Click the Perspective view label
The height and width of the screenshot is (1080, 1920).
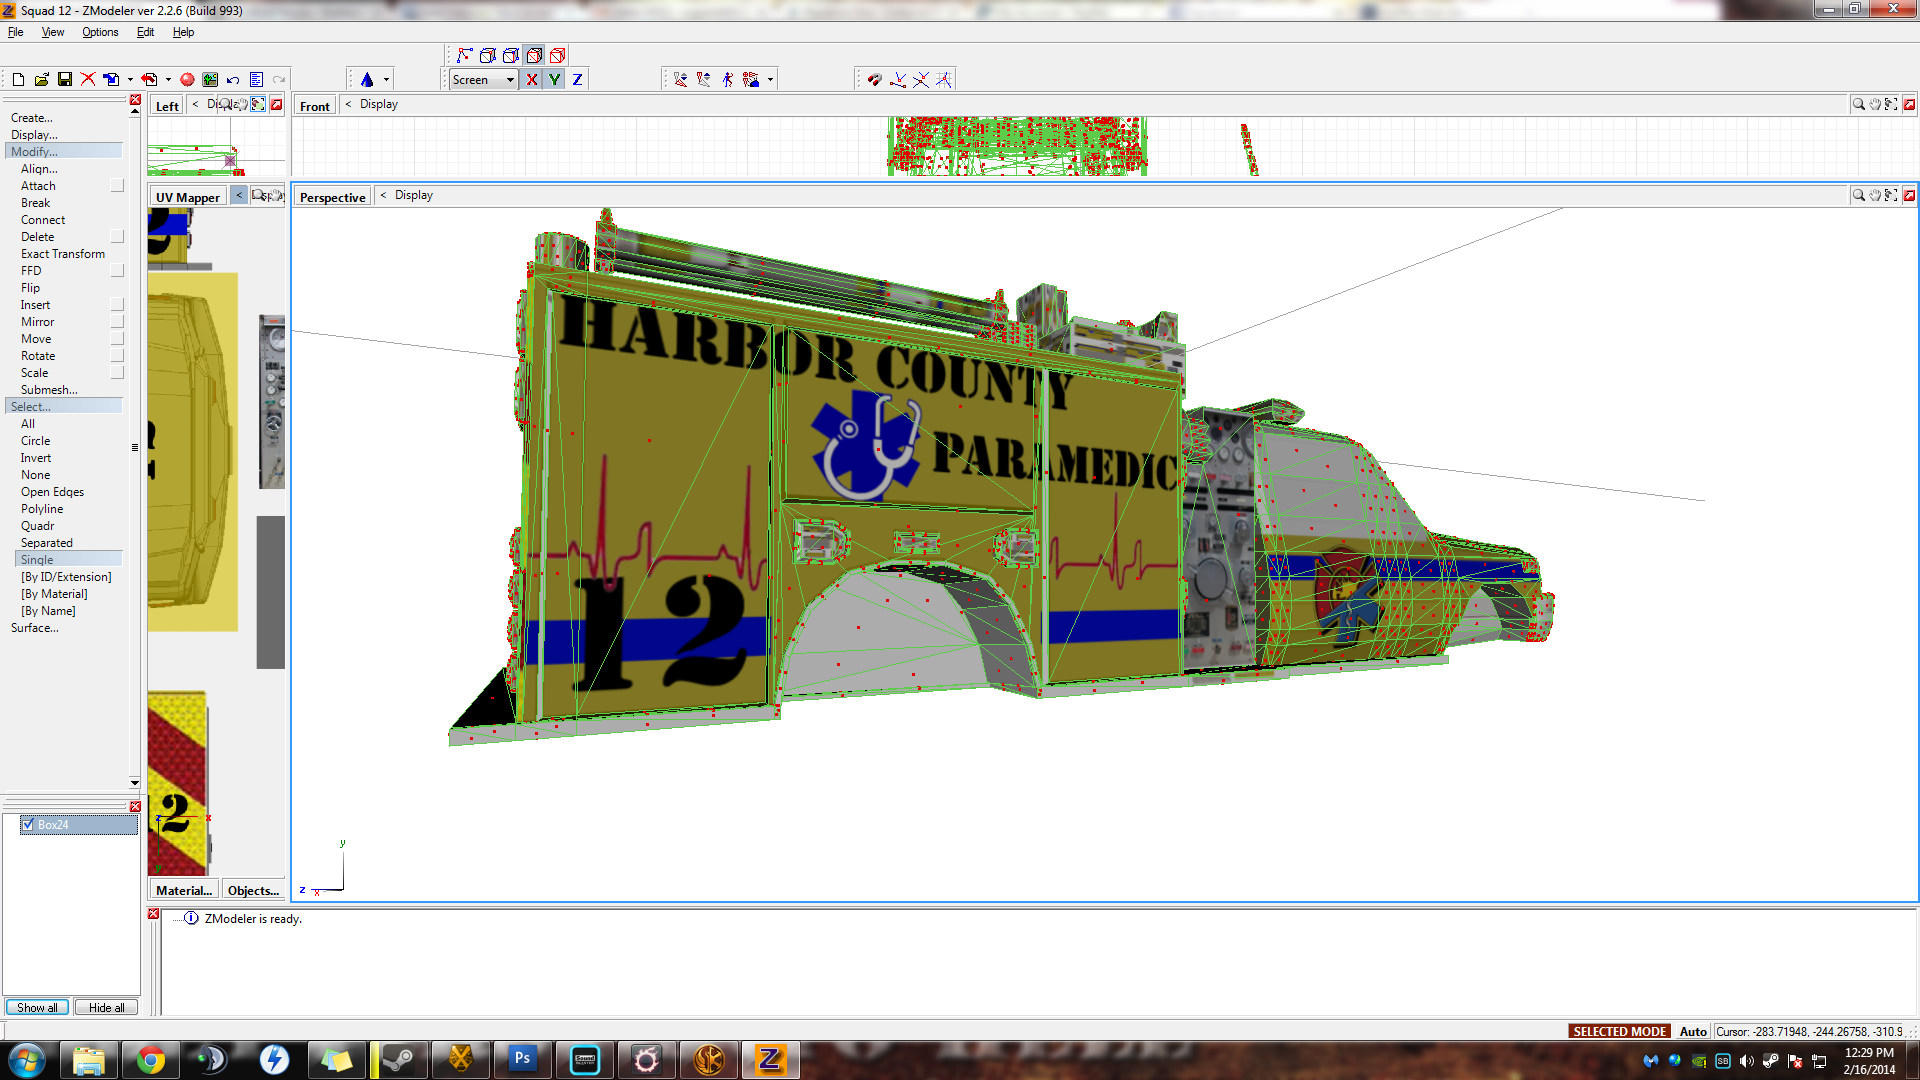click(x=333, y=197)
